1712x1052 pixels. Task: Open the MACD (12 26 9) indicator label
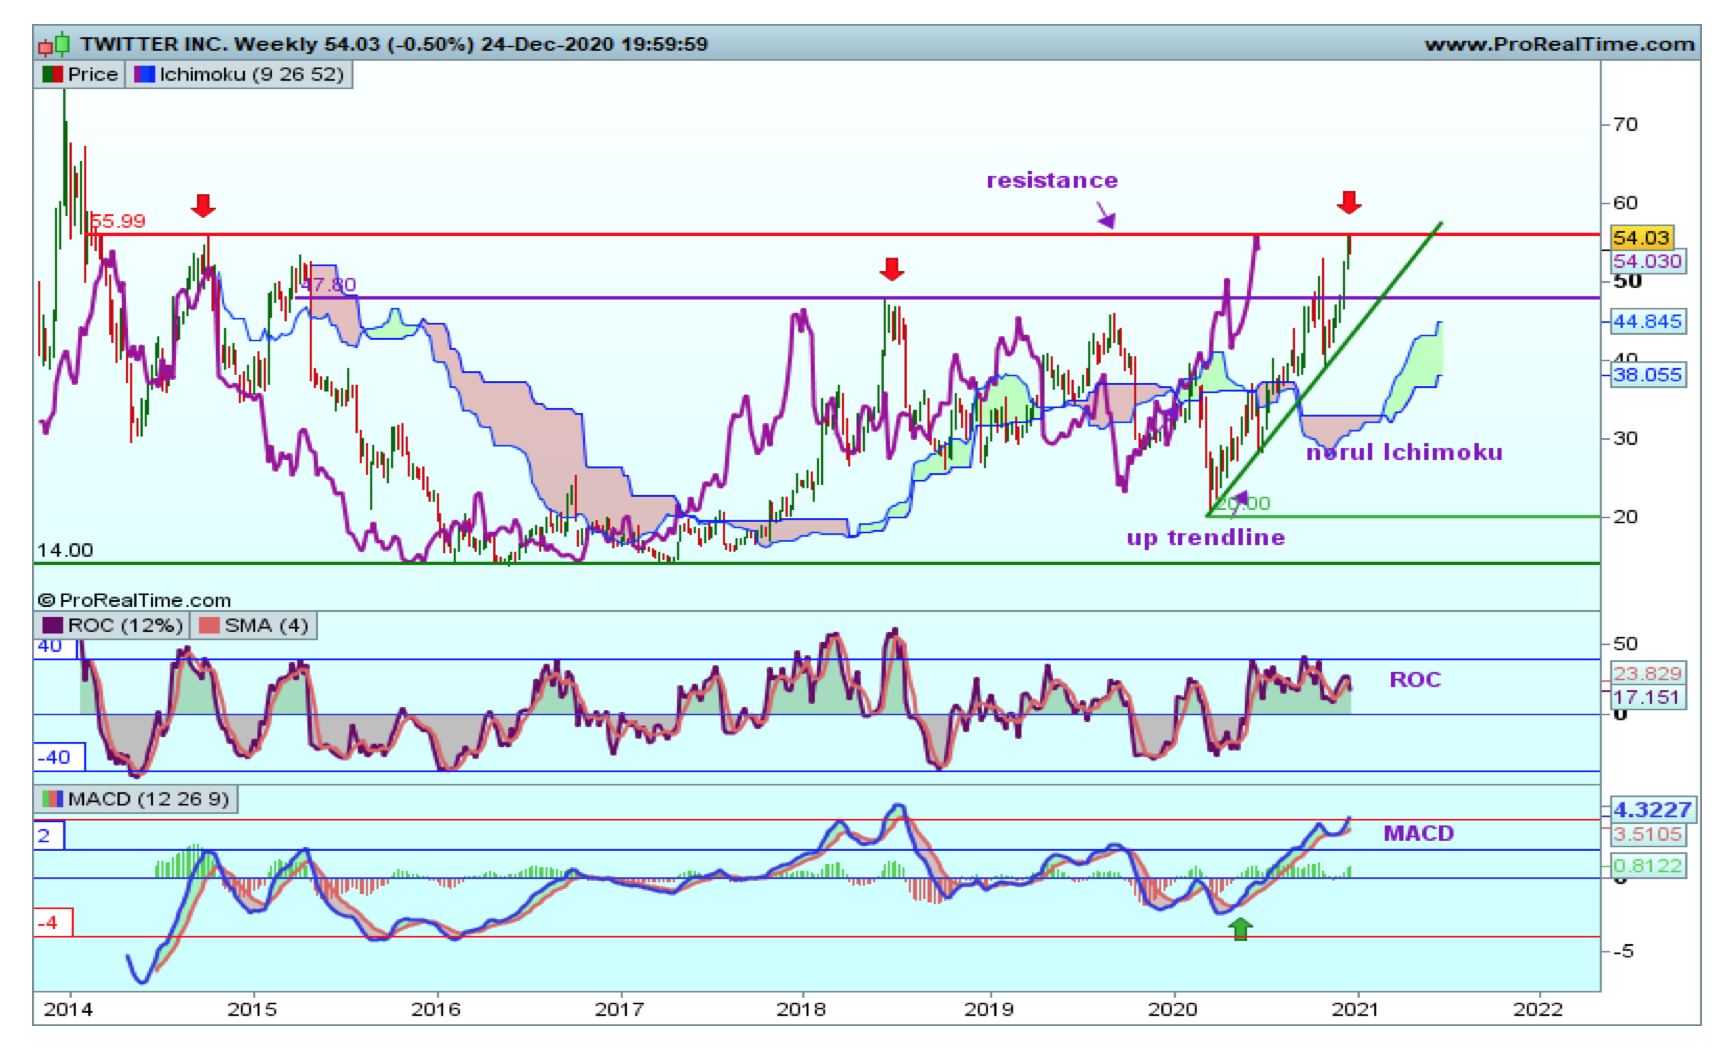click(x=136, y=798)
